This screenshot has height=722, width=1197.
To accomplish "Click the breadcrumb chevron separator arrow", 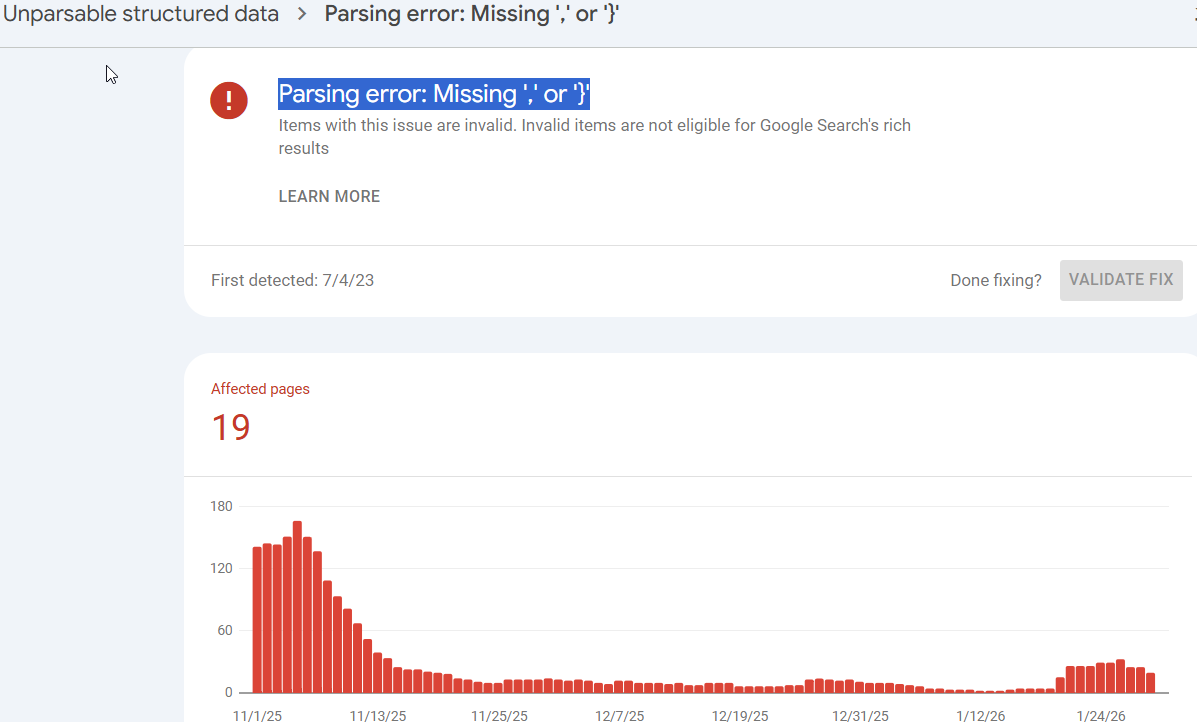I will click(x=302, y=15).
